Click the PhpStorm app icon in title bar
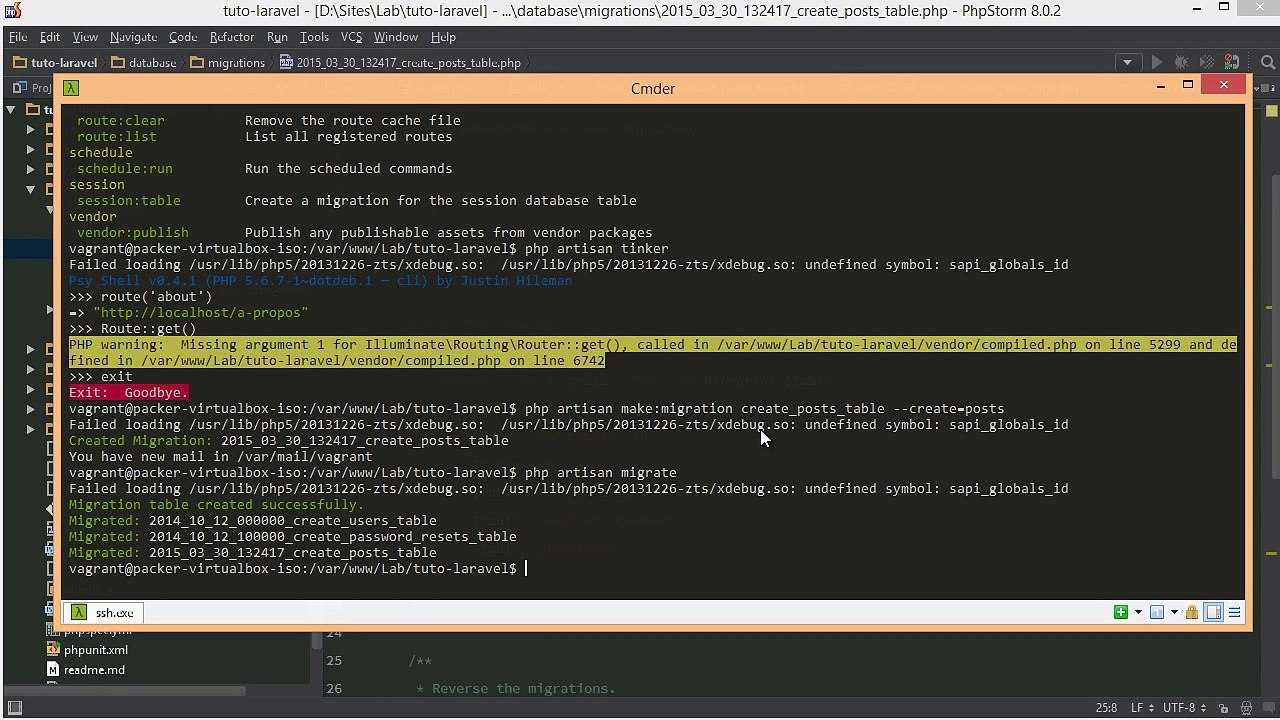Viewport: 1280px width, 720px height. (x=13, y=11)
